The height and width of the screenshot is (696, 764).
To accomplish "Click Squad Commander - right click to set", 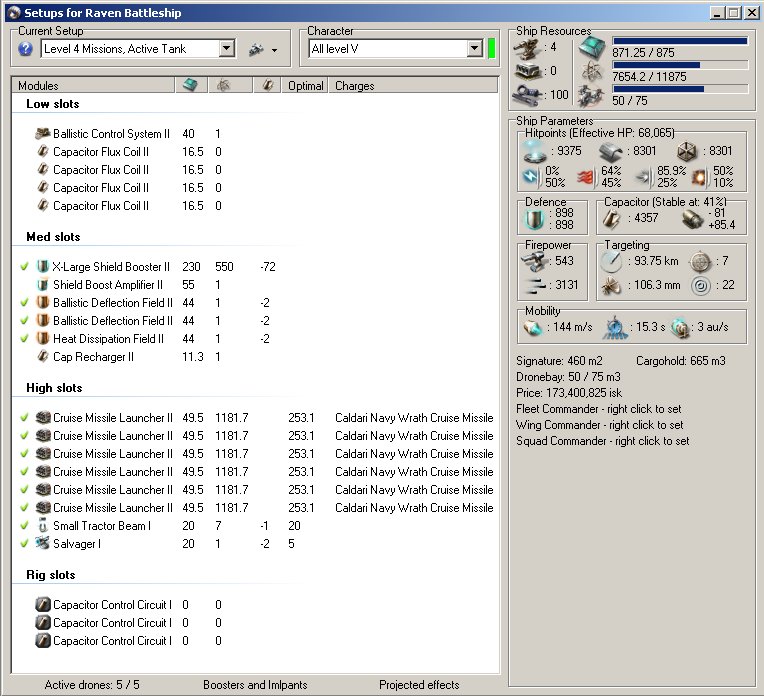I will (602, 441).
